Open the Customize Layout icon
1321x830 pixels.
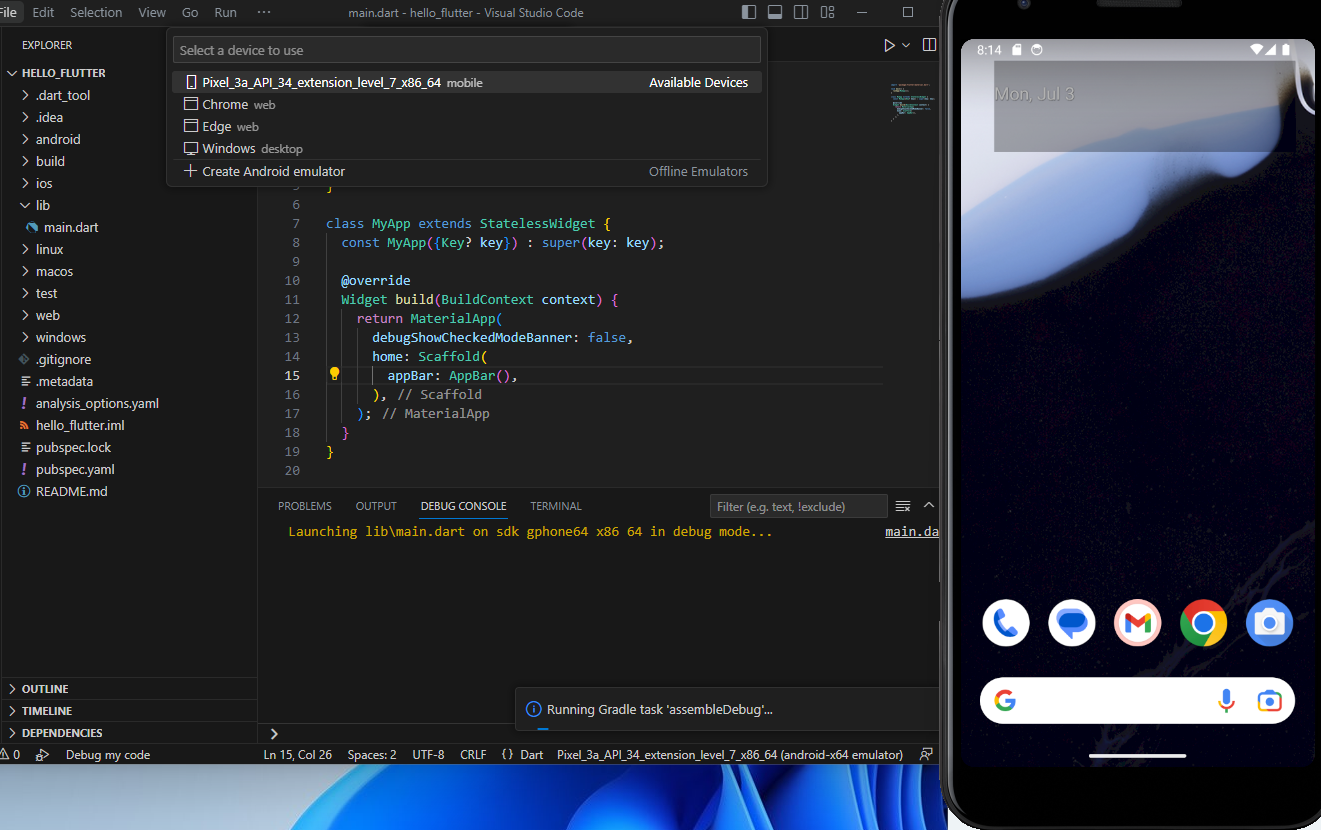[x=827, y=12]
